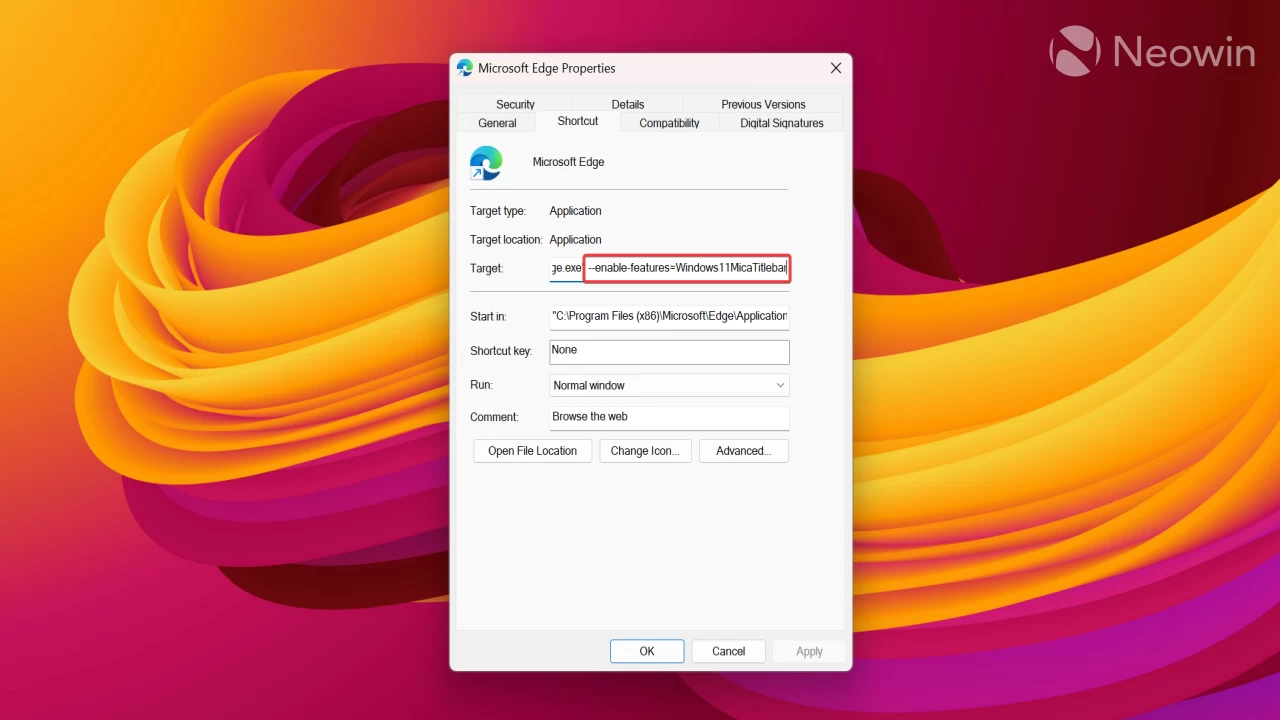Focus the Shortcut key field
1280x720 pixels.
click(x=669, y=351)
